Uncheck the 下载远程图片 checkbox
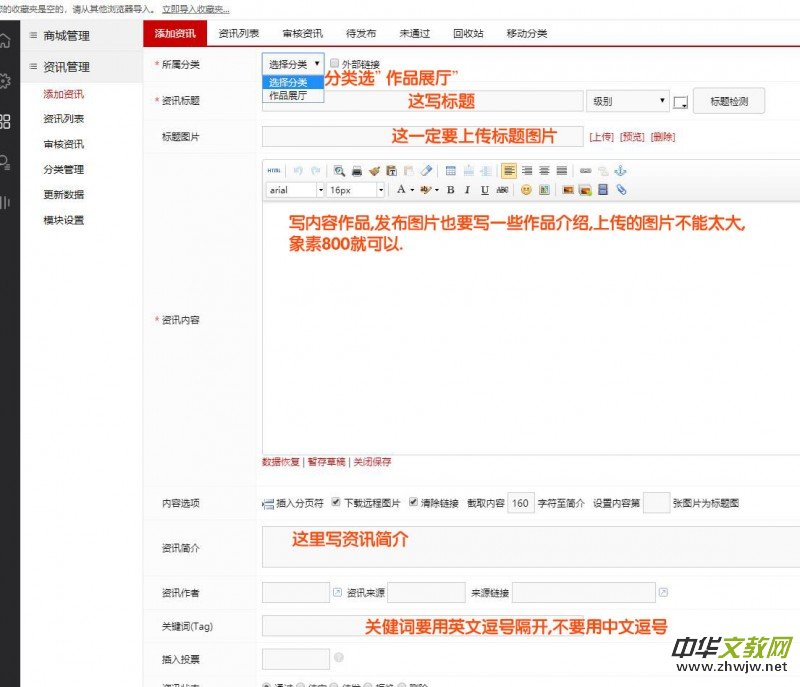 coord(334,504)
